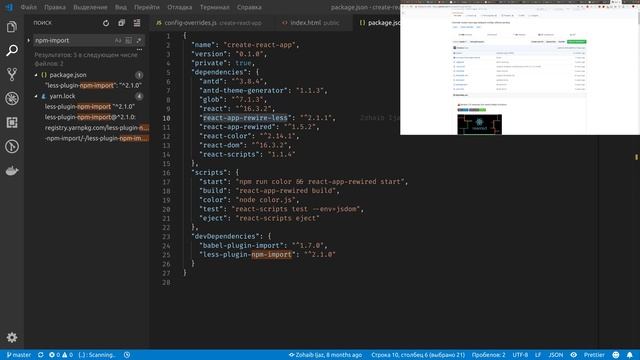Click README image thumbnail in browser window
640x360 pixels.
pos(480,124)
